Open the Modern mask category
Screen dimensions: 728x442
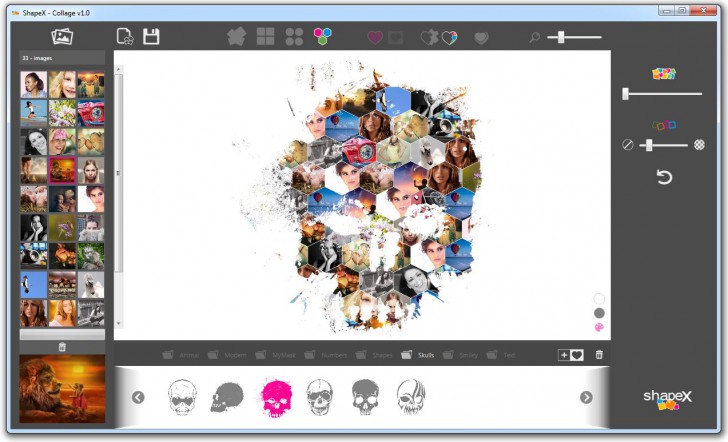click(x=227, y=355)
